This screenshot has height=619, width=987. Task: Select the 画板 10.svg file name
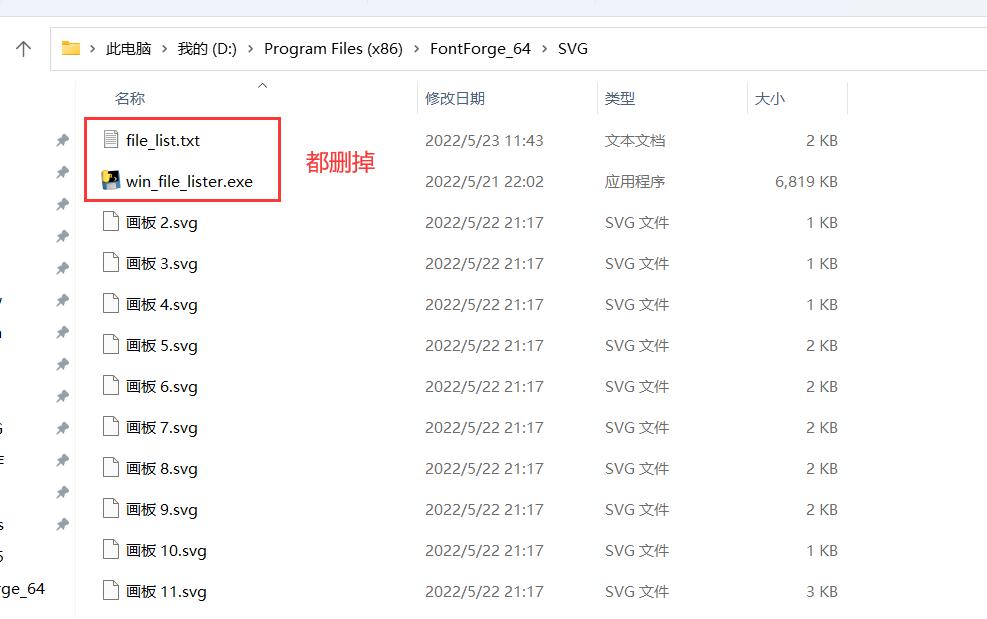pos(166,550)
